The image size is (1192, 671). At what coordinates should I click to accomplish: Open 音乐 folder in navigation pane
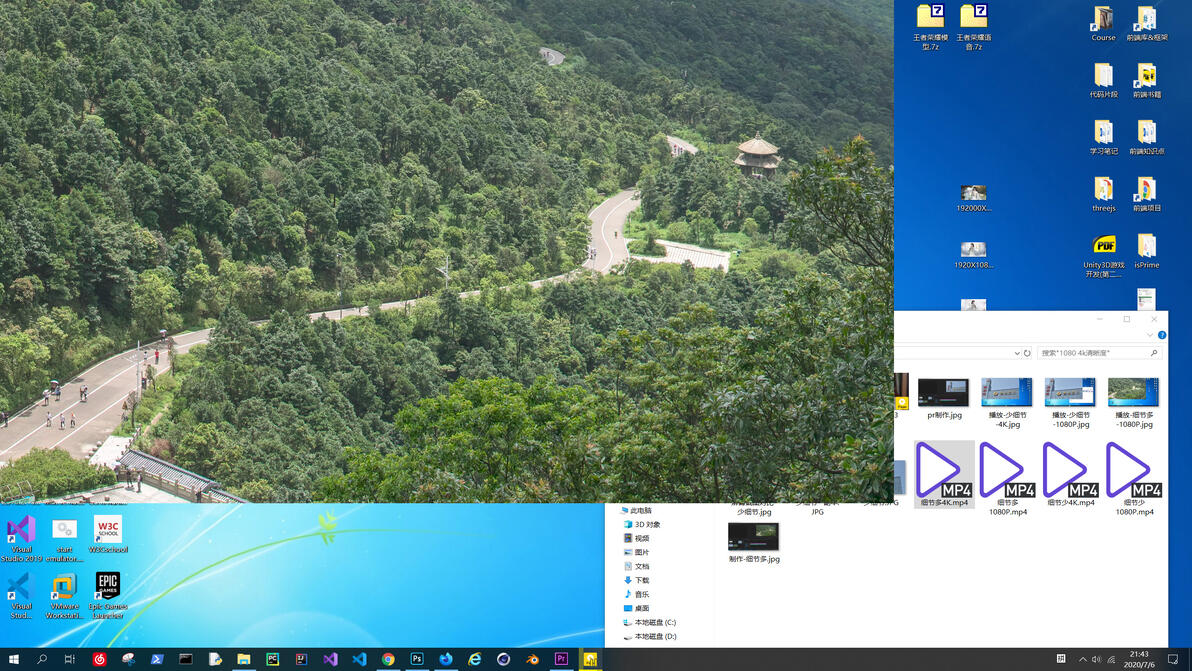(636, 594)
